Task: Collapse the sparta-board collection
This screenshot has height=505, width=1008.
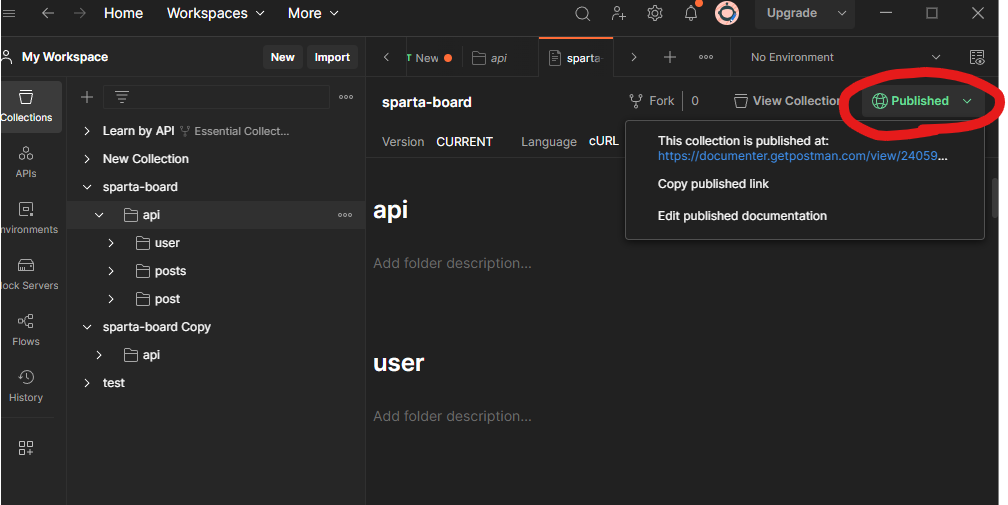Action: pos(87,187)
